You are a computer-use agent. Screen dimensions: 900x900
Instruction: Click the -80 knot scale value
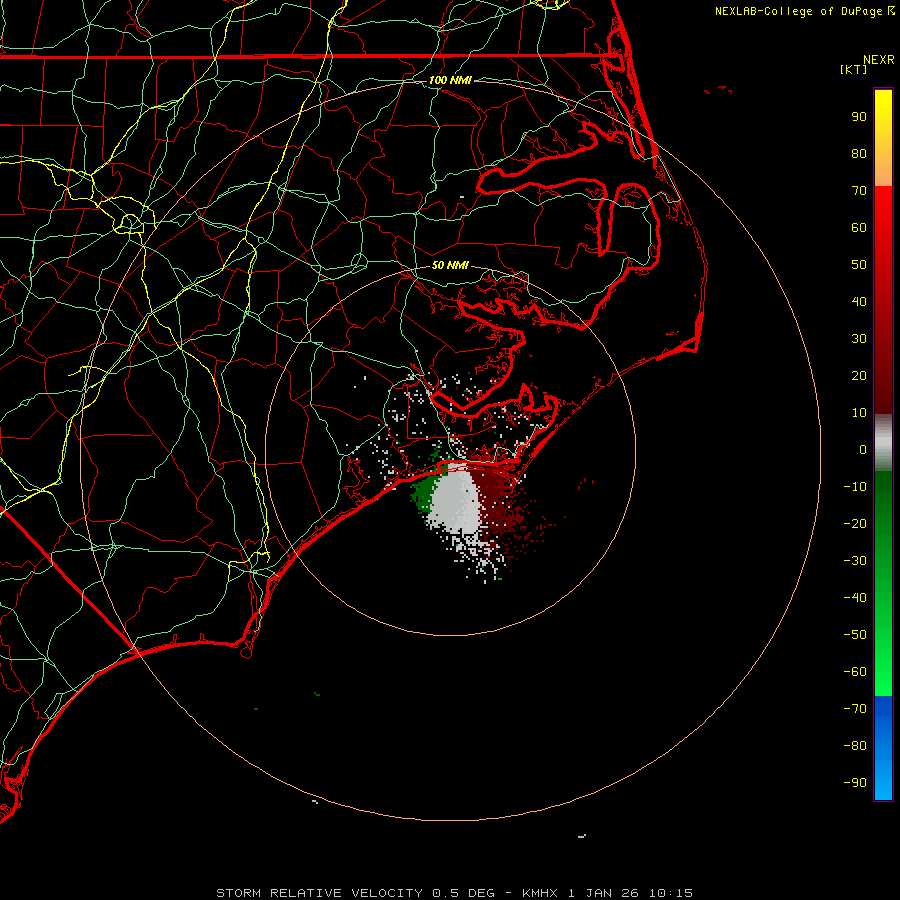coord(855,746)
